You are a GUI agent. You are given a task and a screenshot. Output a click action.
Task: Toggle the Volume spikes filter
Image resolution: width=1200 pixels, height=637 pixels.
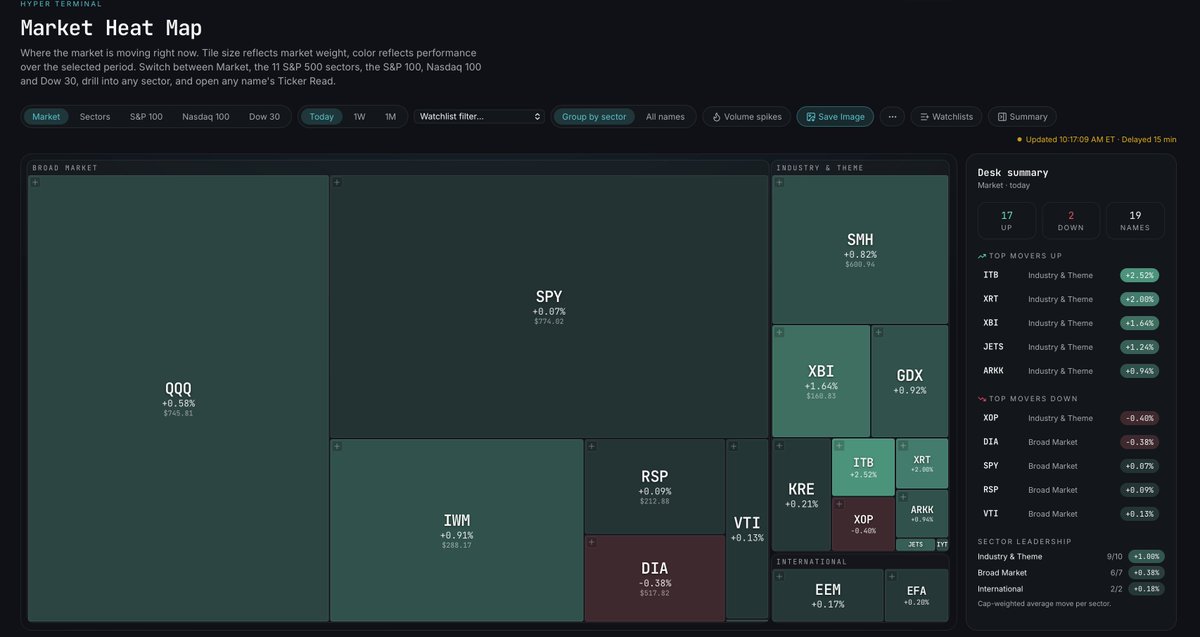tap(746, 117)
